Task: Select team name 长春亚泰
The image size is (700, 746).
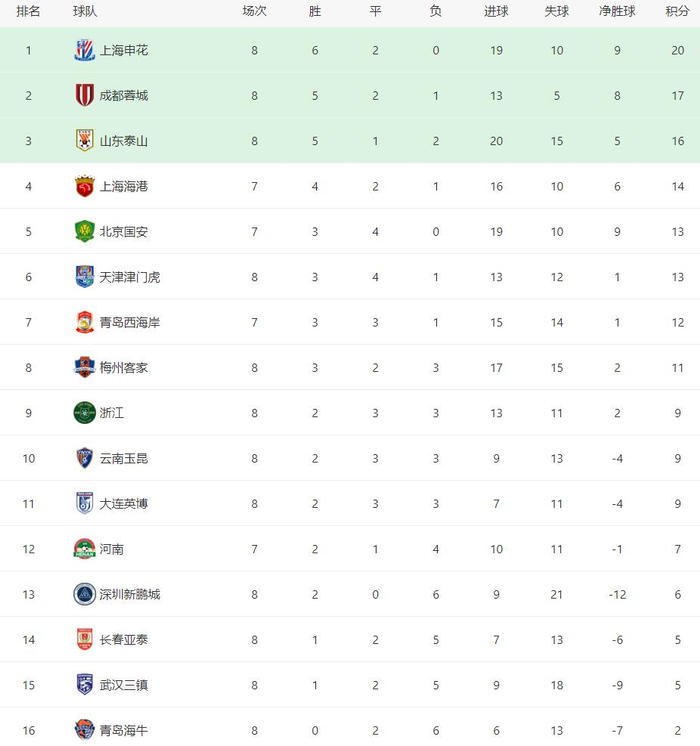Action: point(123,640)
